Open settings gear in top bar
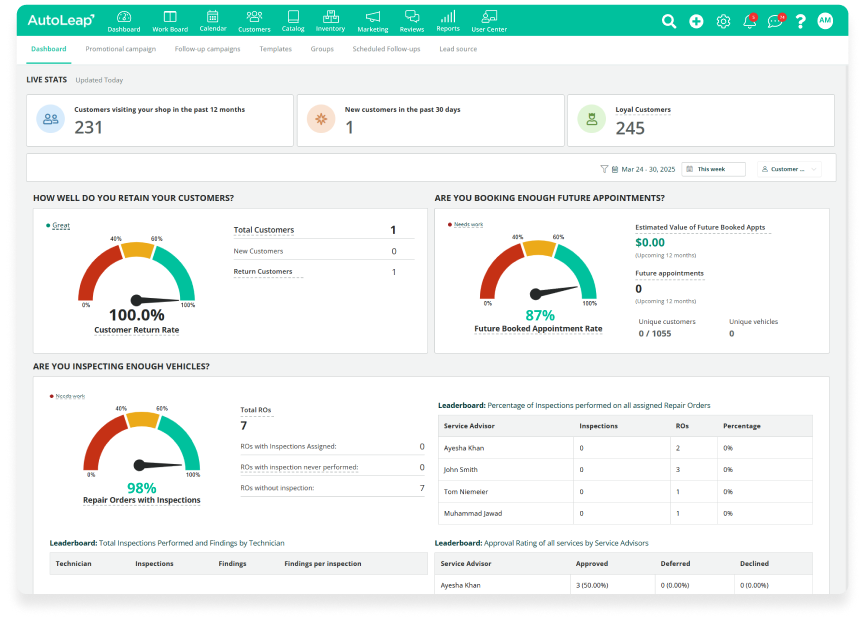This screenshot has width=864, height=620. (723, 21)
